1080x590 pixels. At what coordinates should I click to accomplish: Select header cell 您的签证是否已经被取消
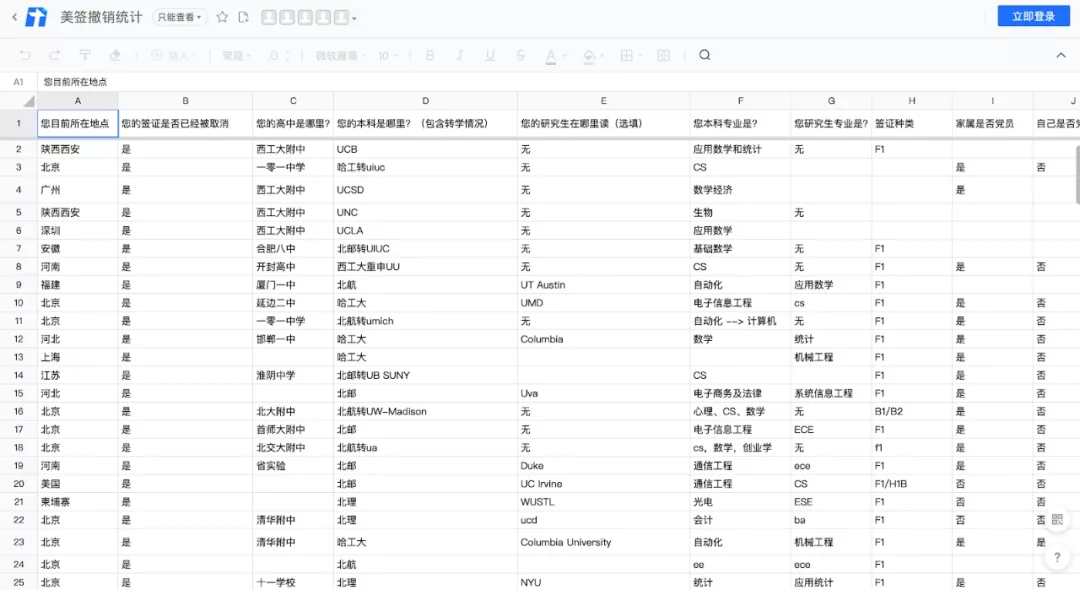[x=185, y=124]
